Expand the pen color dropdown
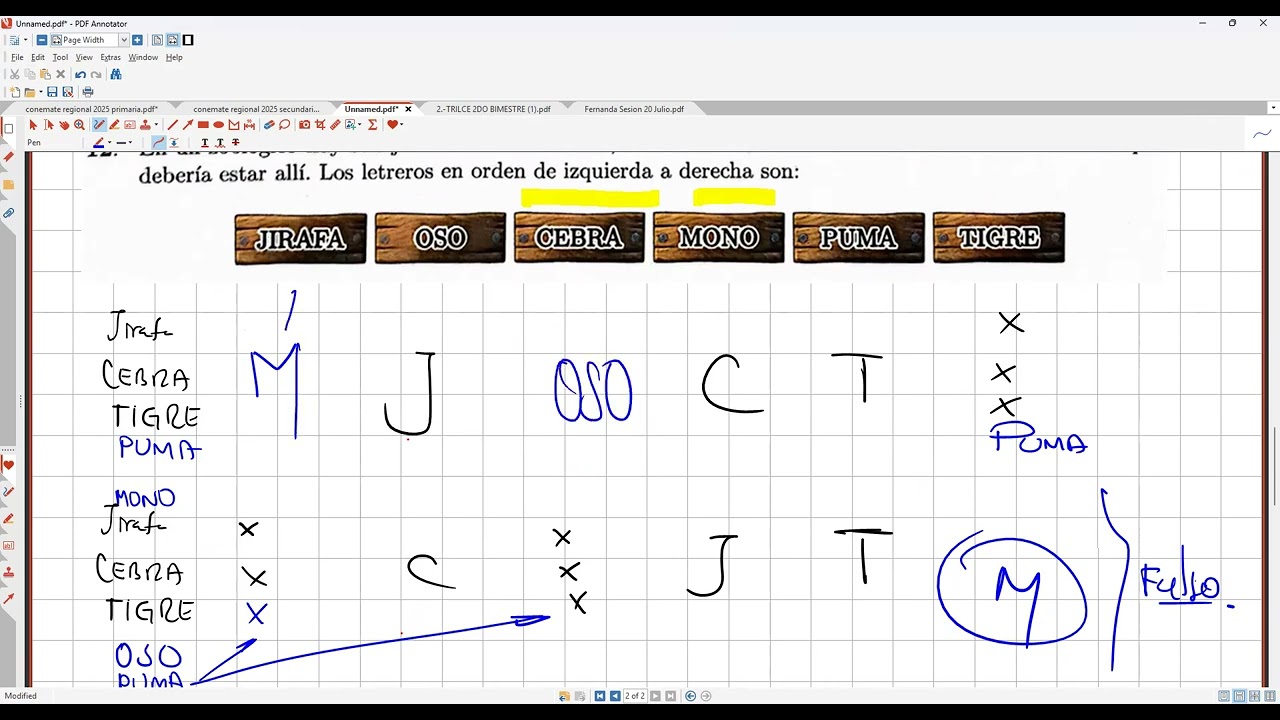1280x720 pixels. pos(108,142)
